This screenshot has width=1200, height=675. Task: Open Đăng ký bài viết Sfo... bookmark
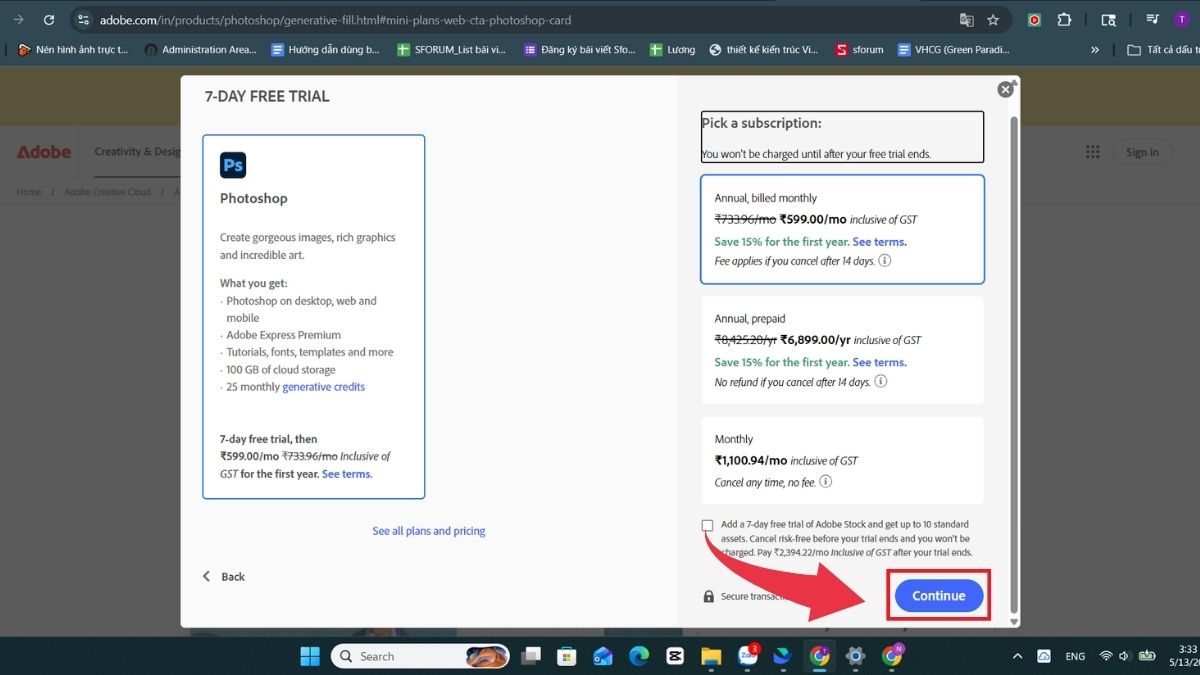[579, 49]
